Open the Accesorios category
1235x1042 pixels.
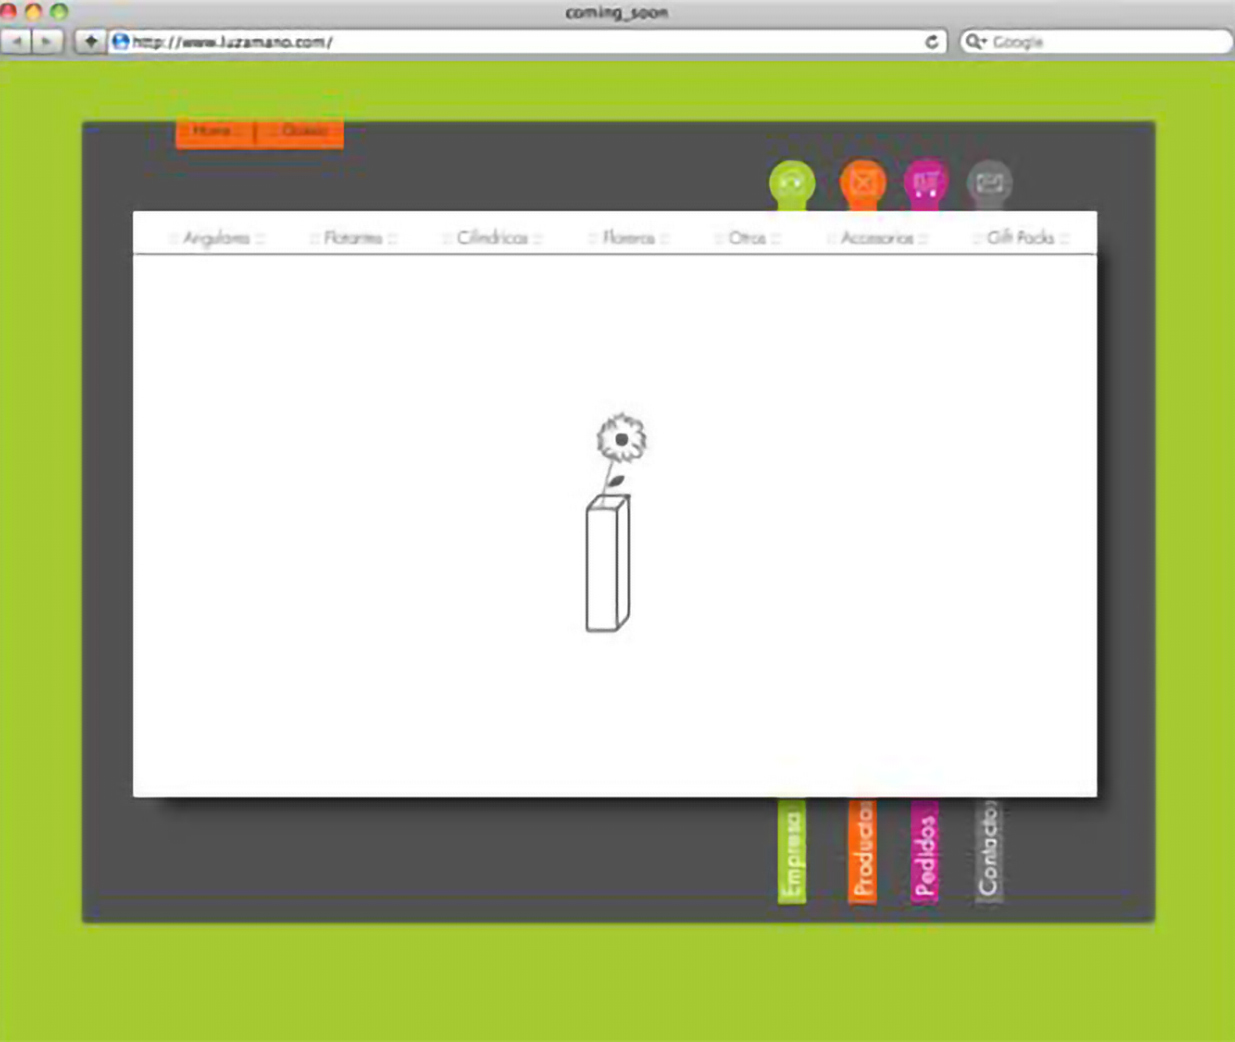pyautogui.click(x=877, y=238)
